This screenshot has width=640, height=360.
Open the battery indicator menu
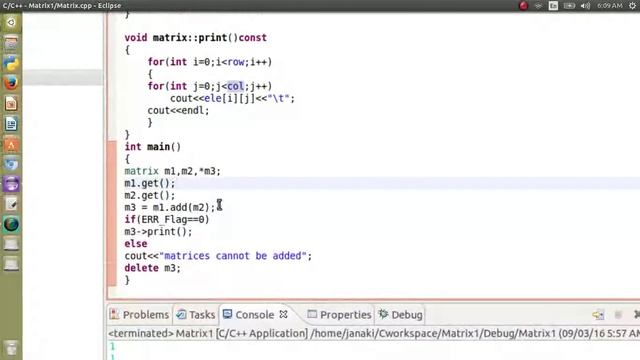(569, 6)
